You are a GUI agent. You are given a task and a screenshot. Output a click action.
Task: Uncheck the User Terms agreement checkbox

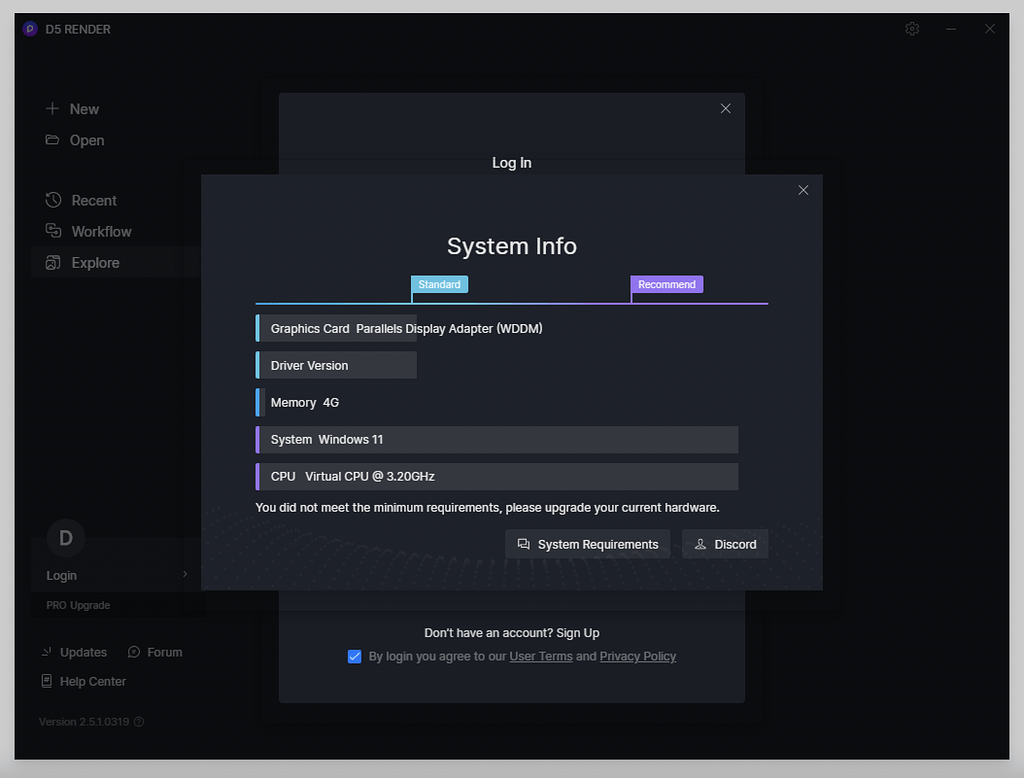click(x=354, y=657)
